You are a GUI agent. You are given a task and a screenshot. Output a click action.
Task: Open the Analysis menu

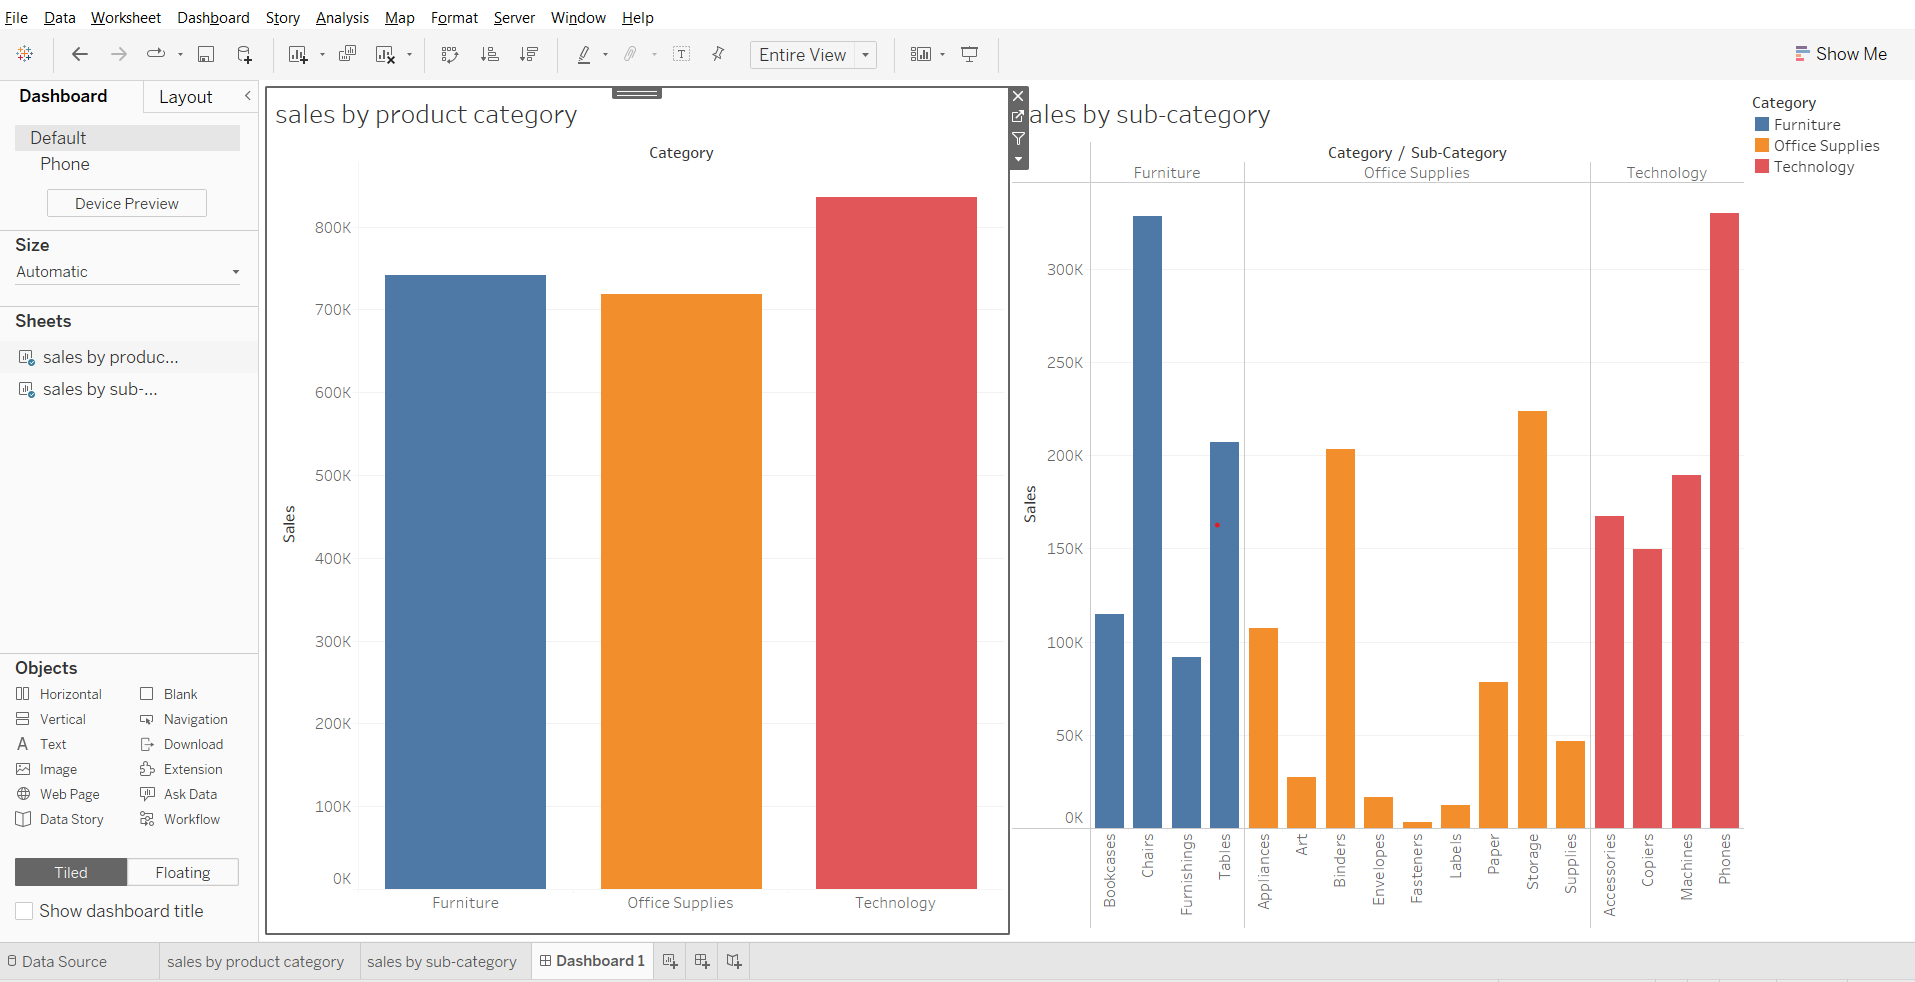(x=342, y=18)
